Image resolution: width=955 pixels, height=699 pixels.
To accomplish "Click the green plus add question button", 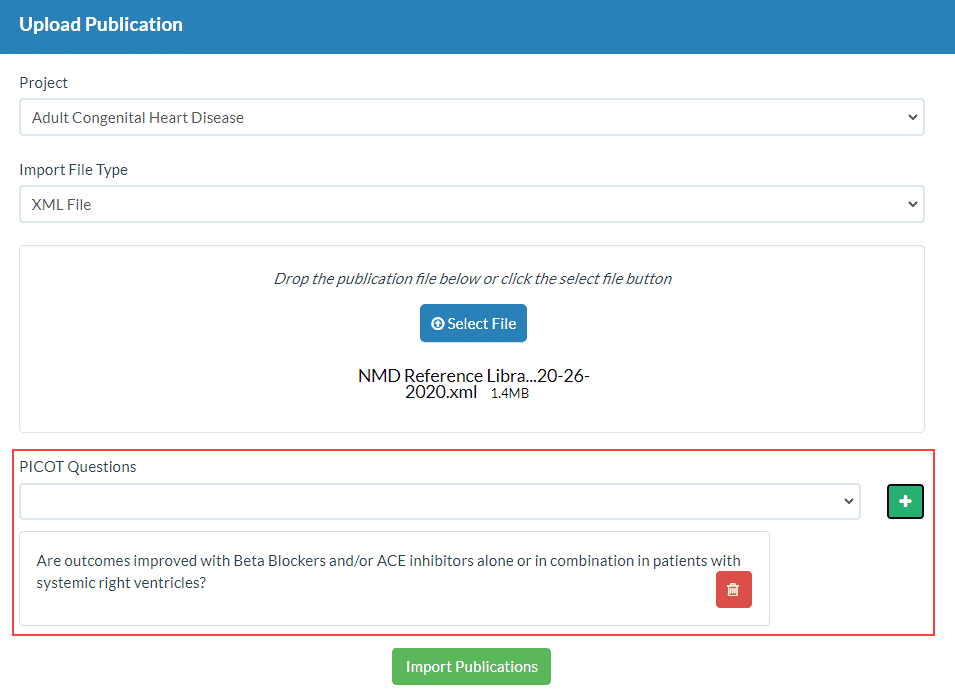I will (905, 501).
